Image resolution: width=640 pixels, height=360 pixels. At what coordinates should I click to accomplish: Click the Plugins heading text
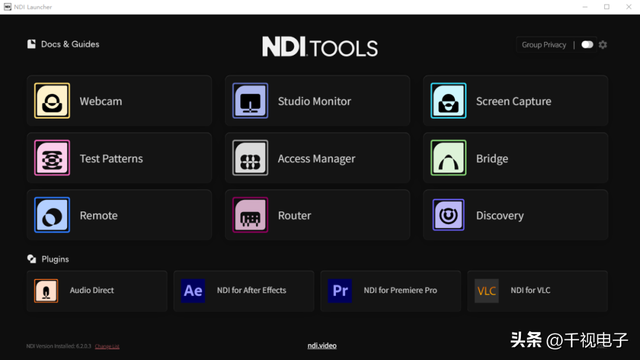pyautogui.click(x=55, y=259)
